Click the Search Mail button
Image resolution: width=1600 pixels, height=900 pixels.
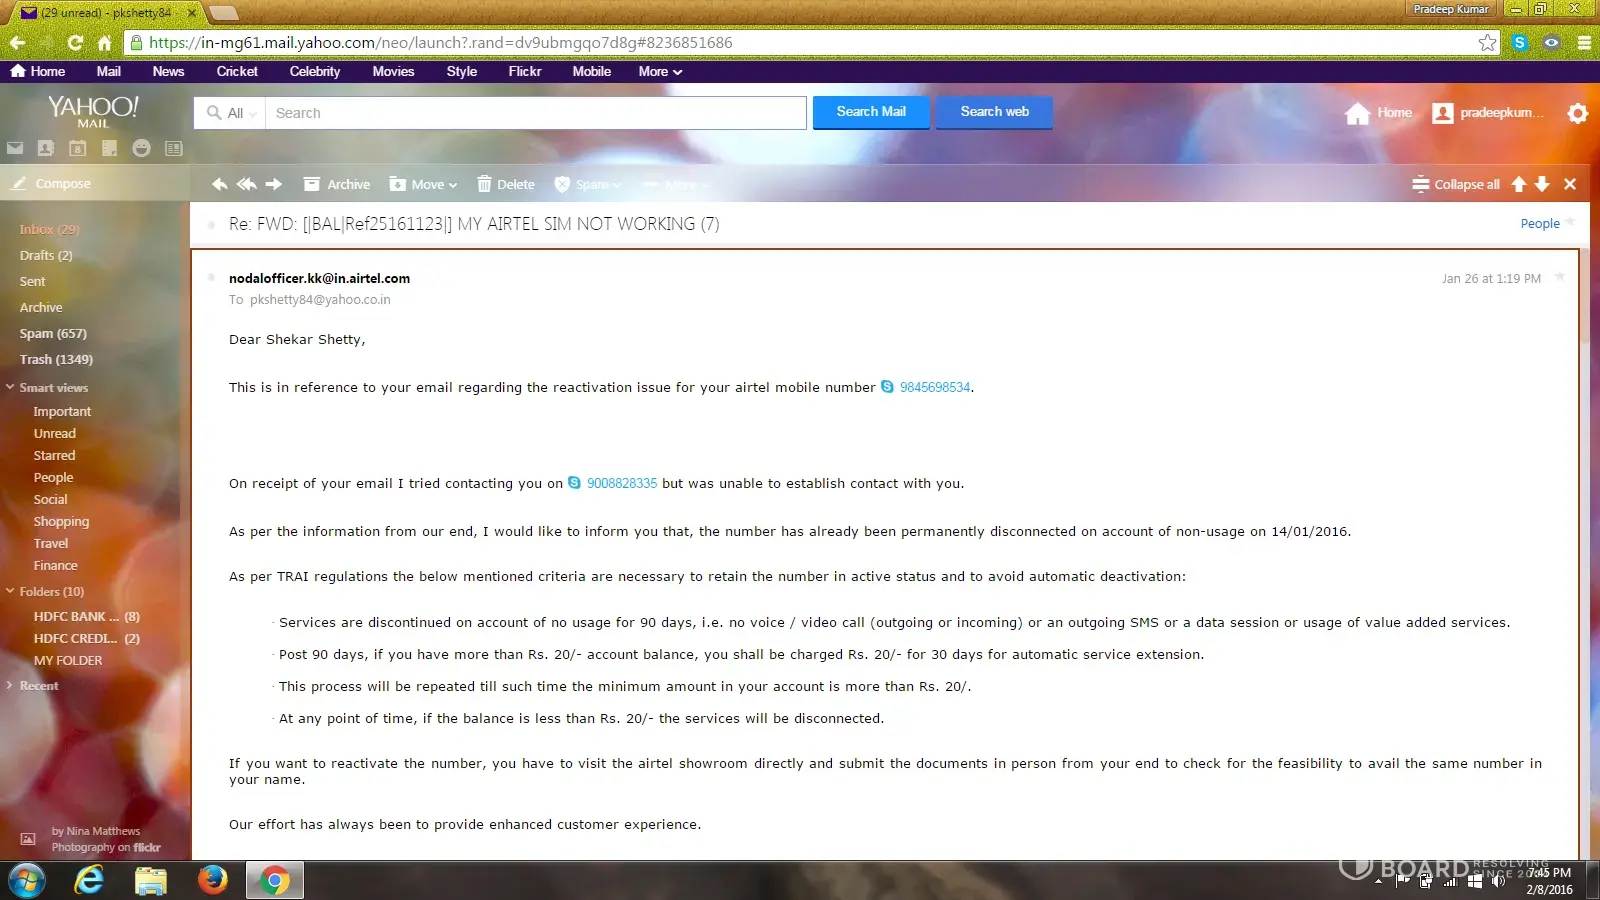click(x=871, y=112)
